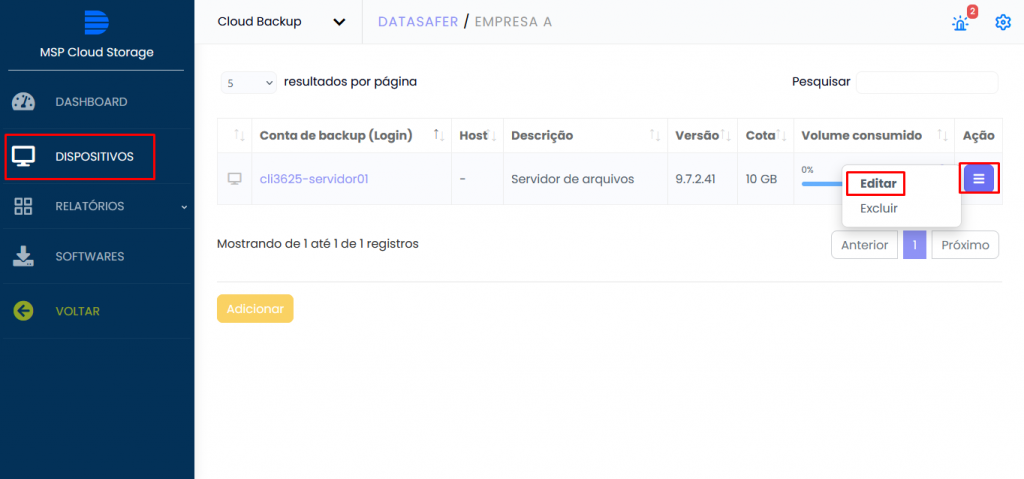Open the cli3625-servidor01 account link
1024x479 pixels.
coord(314,179)
